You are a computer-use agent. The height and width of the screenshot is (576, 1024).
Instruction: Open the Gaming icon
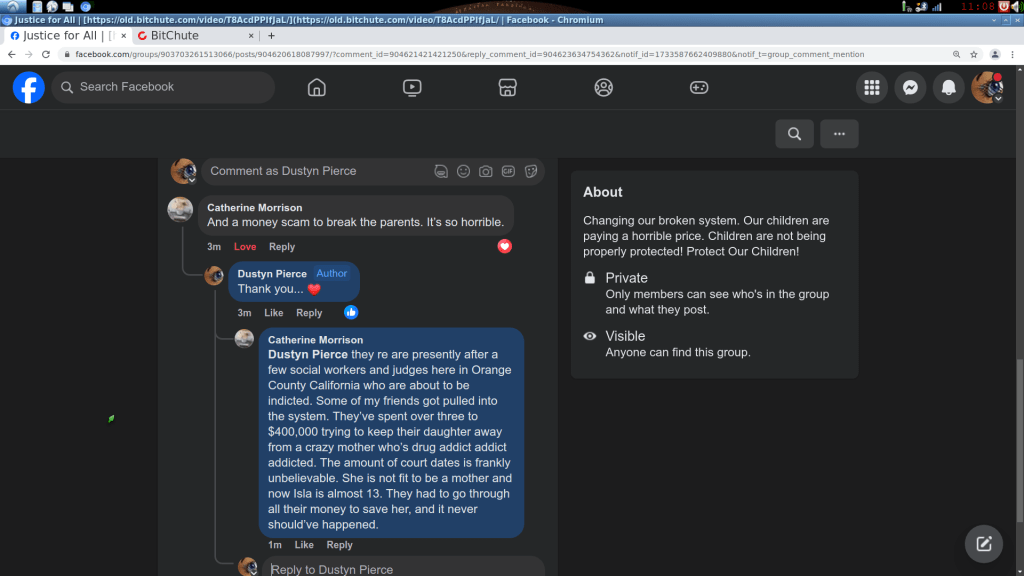(699, 87)
